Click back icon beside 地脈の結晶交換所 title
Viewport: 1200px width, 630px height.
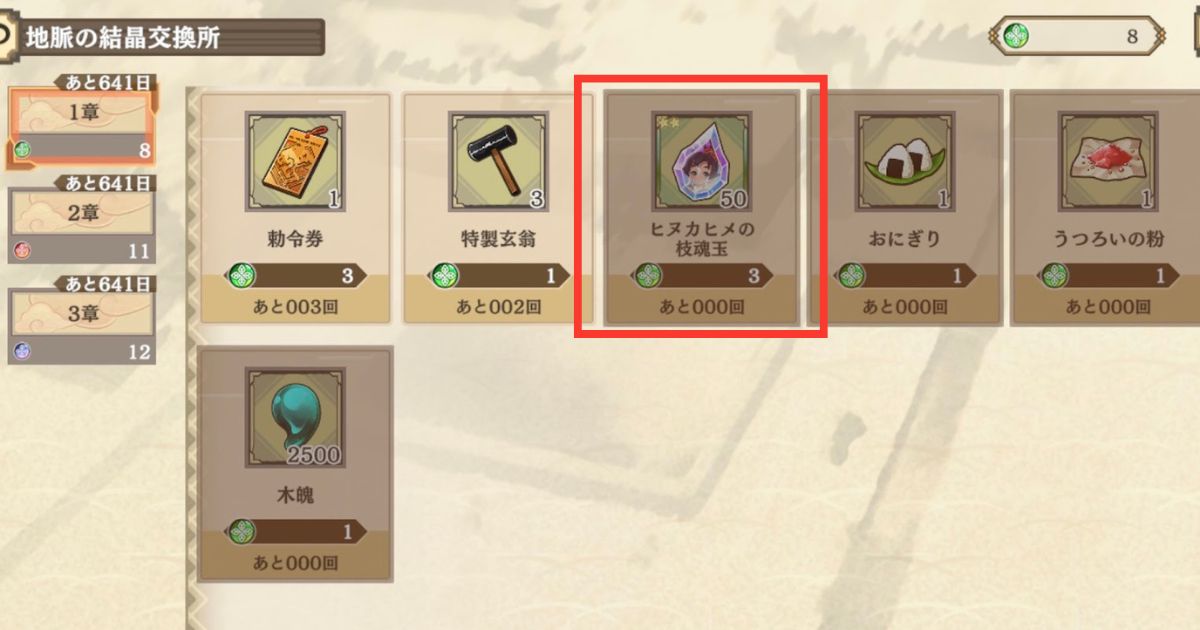[6, 38]
